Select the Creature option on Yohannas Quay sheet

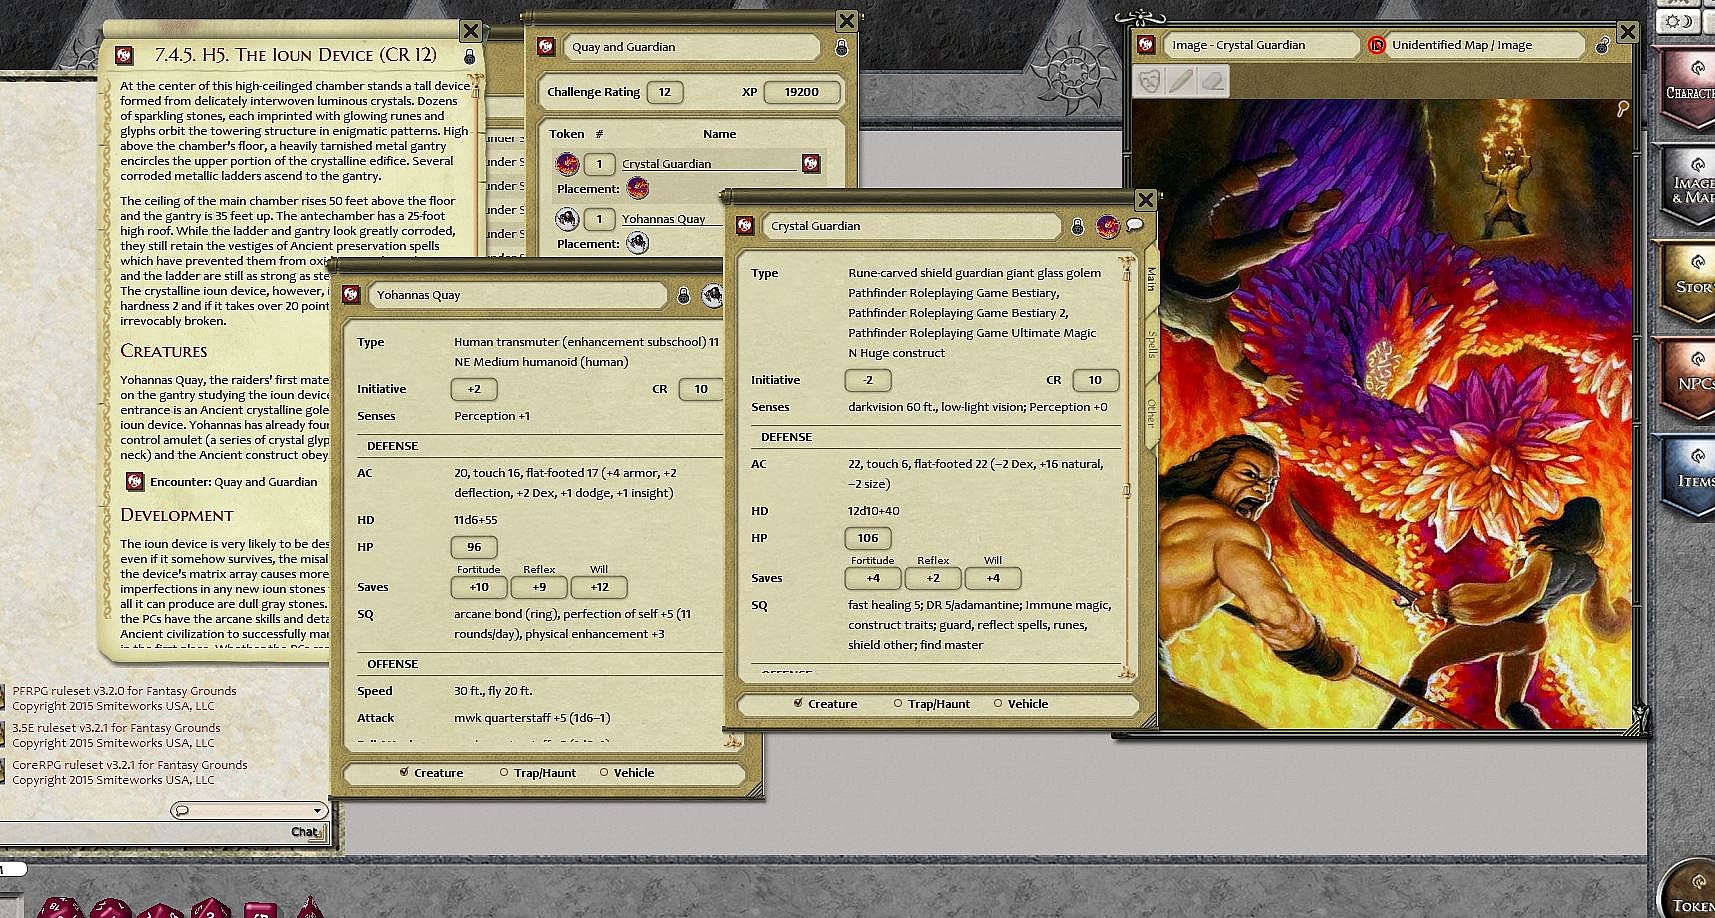tap(404, 772)
